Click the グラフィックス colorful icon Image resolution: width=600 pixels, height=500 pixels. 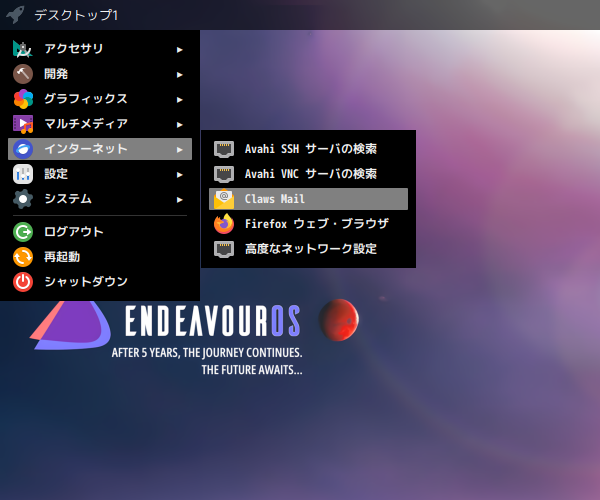coord(23,99)
